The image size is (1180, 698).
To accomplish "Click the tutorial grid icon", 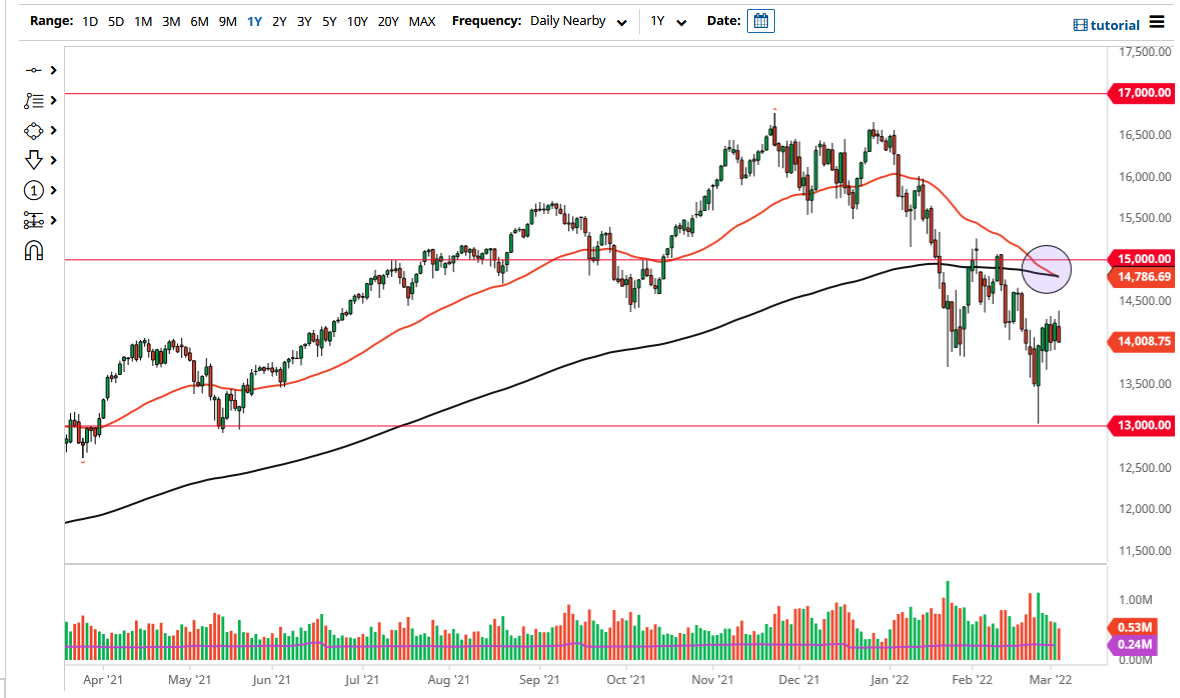I will click(1083, 24).
